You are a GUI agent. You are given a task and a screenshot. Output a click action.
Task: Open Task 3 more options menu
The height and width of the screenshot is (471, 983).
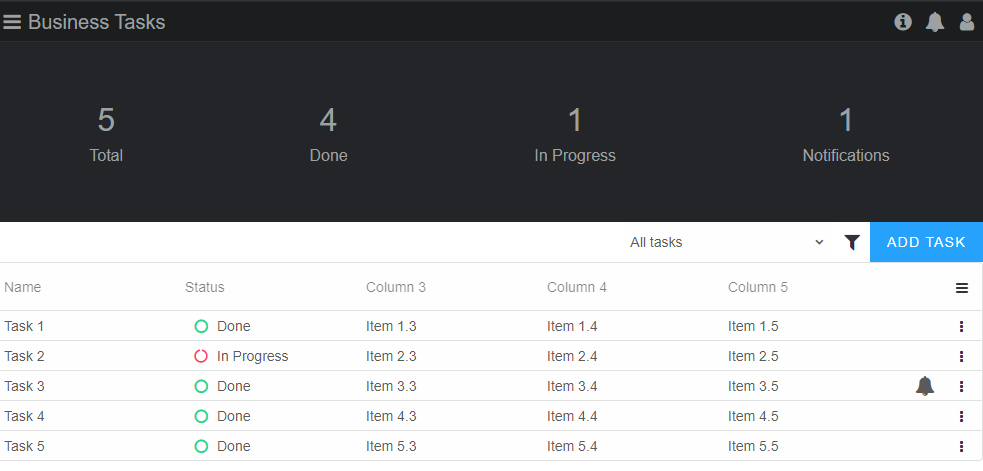point(962,386)
